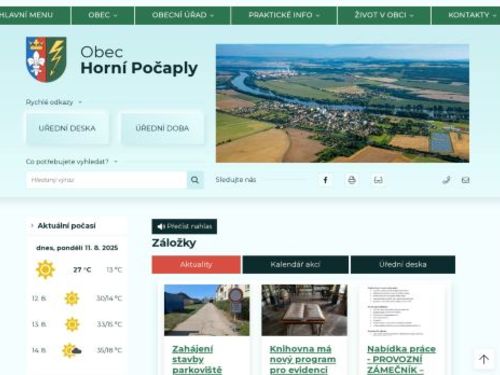This screenshot has width=500, height=375.
Task: Click the 35/18 °C forecast value
Action: 109,350
